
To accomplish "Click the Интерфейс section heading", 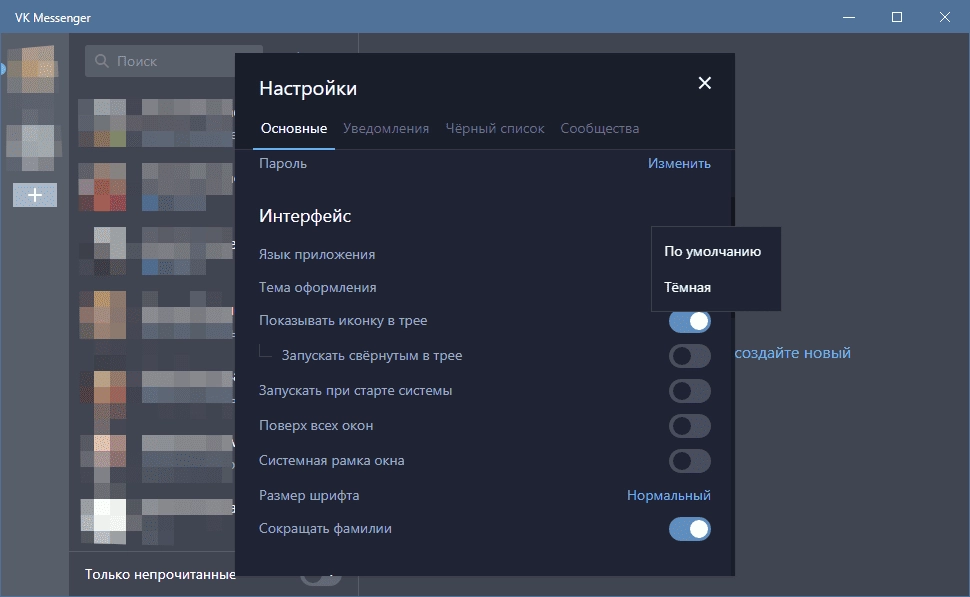I will (305, 216).
